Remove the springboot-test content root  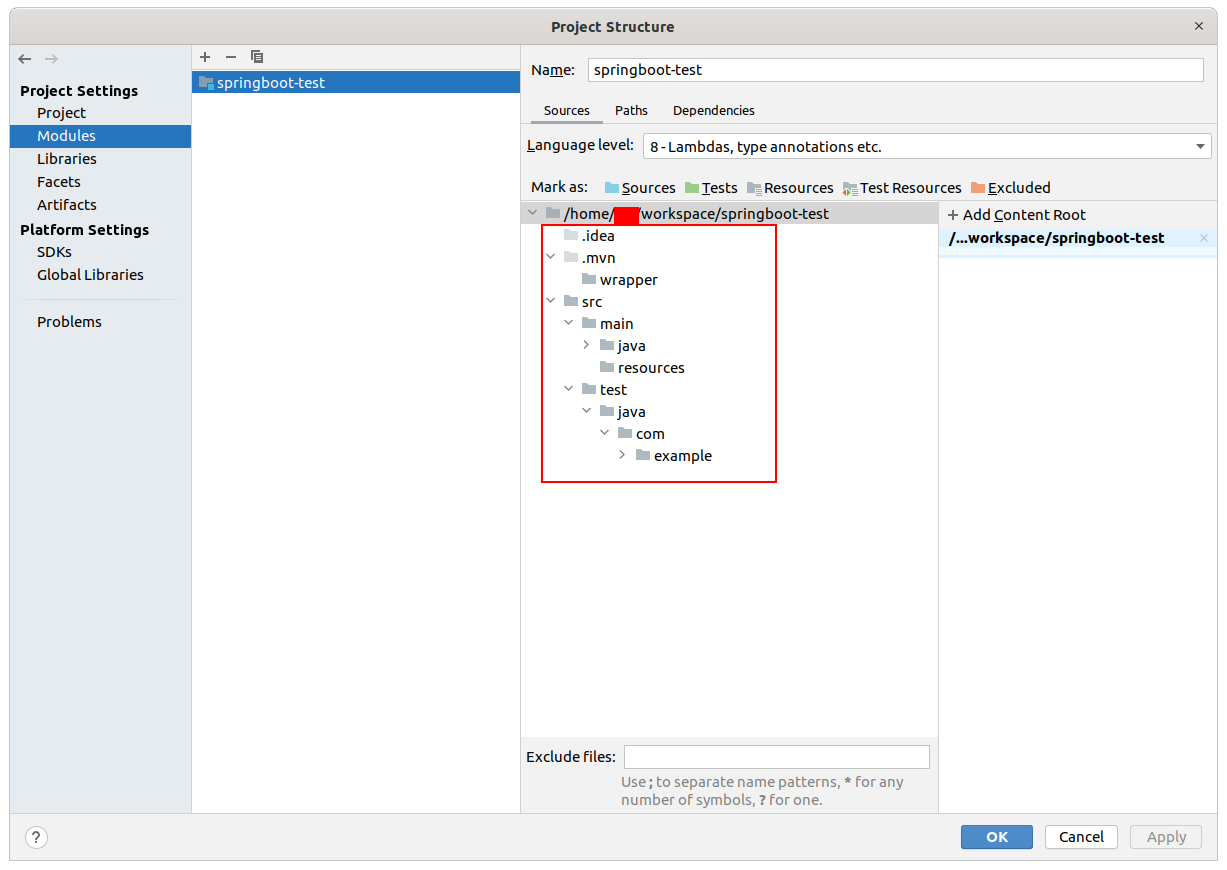point(1203,238)
